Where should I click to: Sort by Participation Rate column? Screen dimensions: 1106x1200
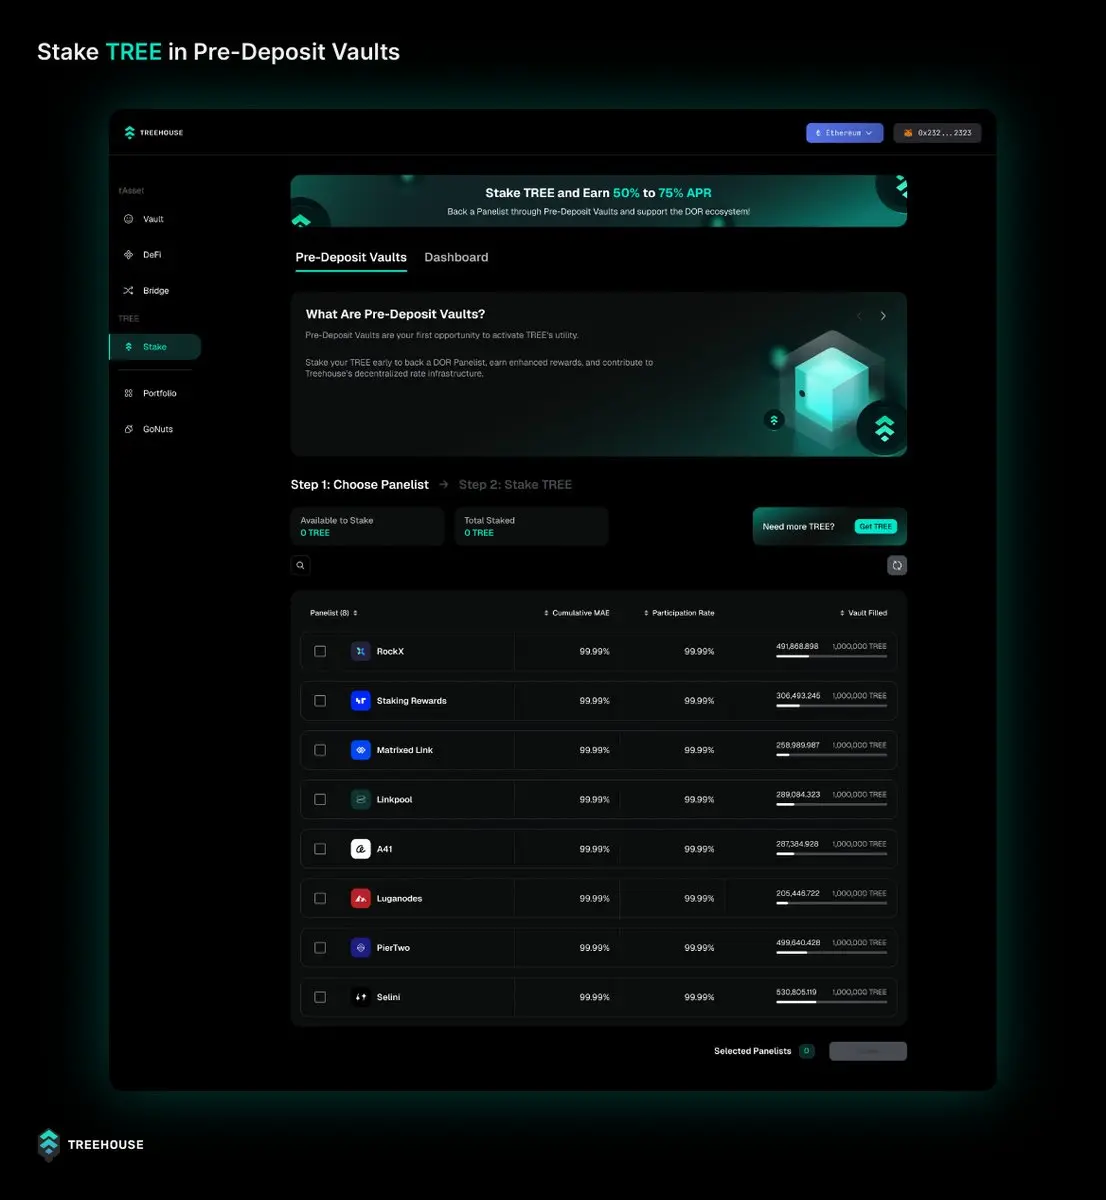(679, 613)
